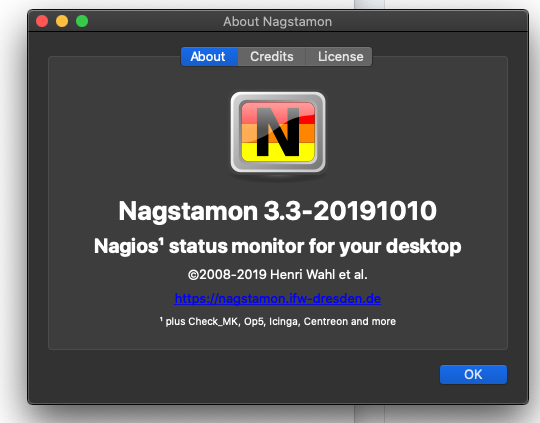Click the background window strip above the dialog
540x423 pixels.
coord(369,4)
